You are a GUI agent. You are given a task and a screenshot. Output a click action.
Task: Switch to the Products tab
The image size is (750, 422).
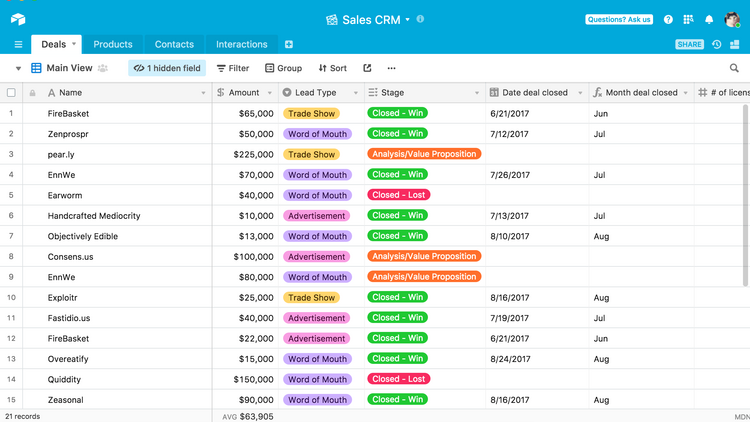coord(112,44)
